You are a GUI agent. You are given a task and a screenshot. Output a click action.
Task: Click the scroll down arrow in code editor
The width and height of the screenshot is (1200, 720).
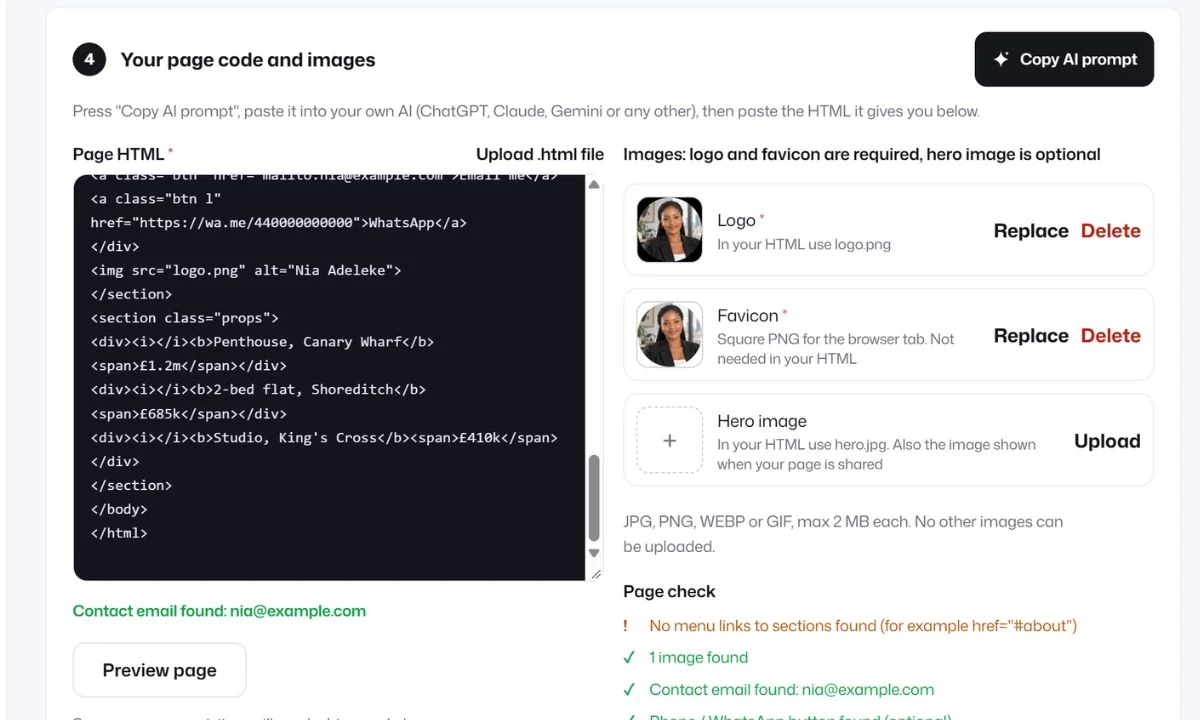pyautogui.click(x=594, y=553)
